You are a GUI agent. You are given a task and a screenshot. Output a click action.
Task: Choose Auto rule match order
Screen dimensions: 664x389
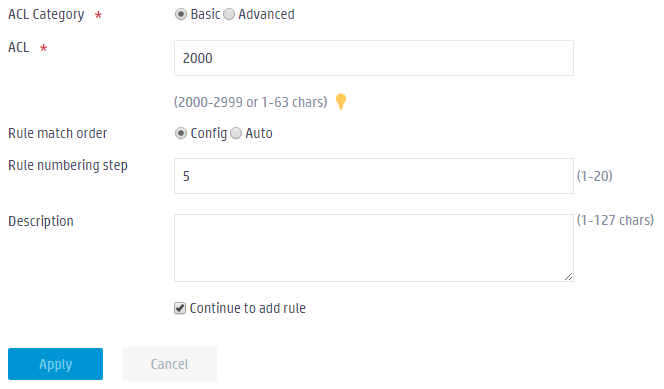[x=236, y=133]
